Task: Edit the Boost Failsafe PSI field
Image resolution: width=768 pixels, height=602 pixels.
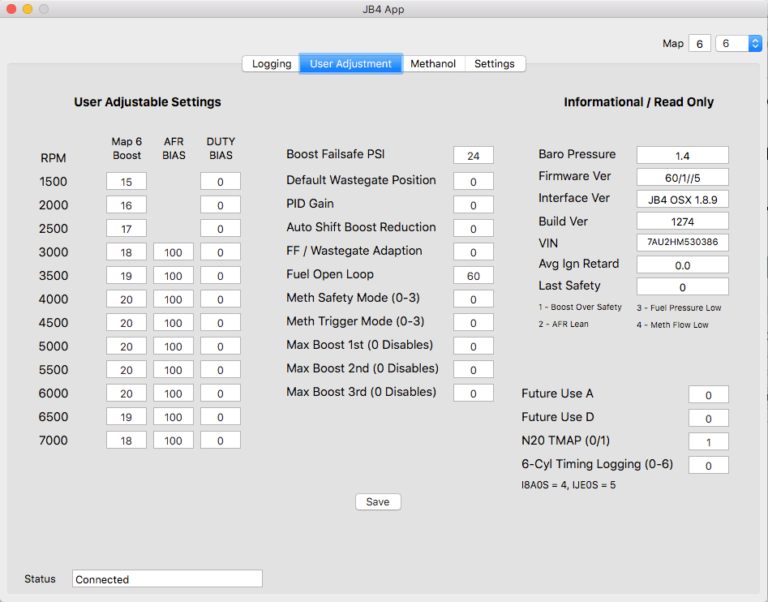Action: click(473, 156)
